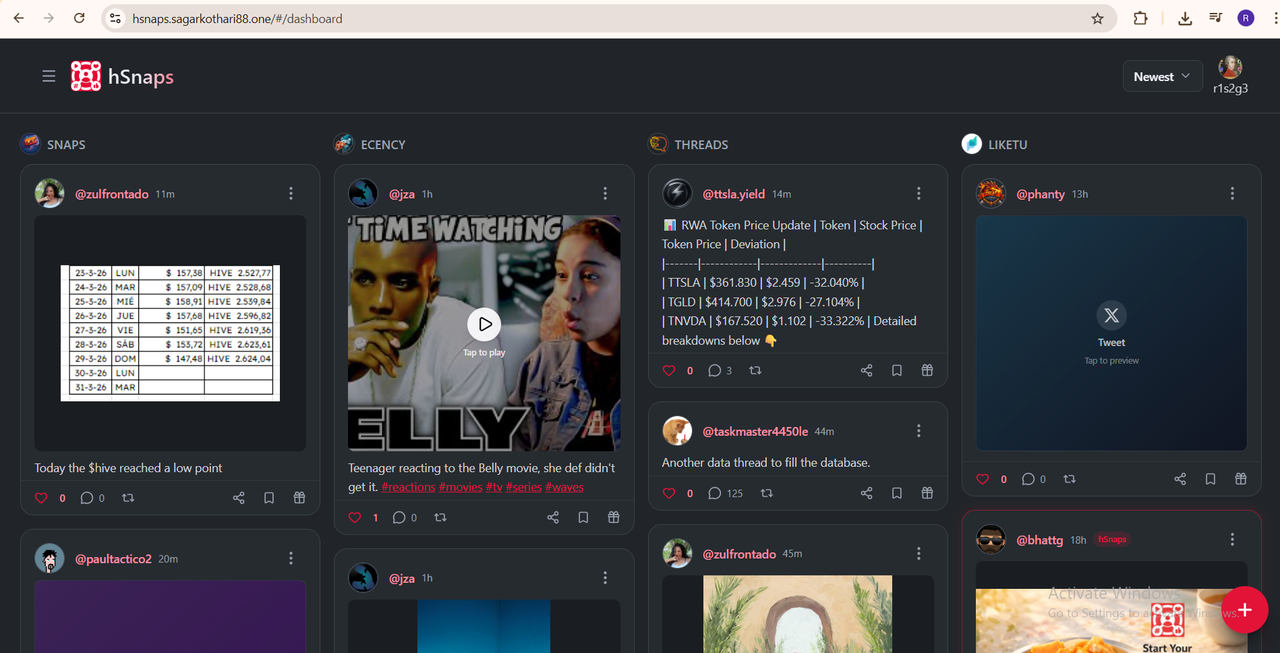Reload the page in the browser
Screen dimensions: 1280x653
79,18
